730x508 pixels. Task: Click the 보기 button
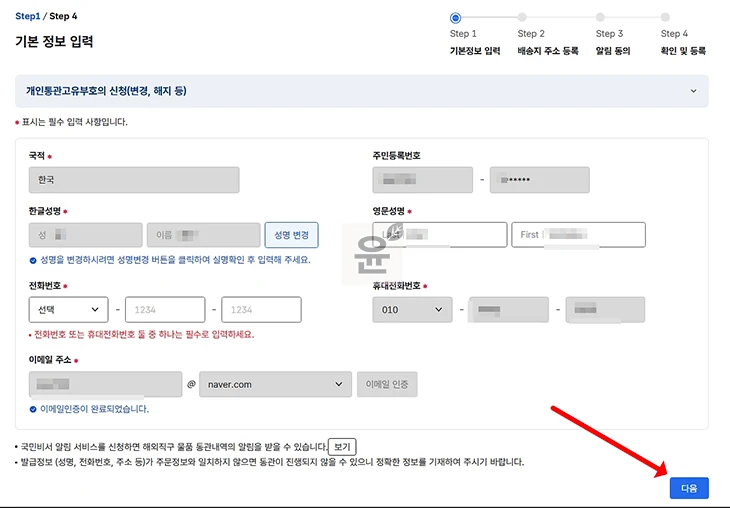[x=342, y=447]
